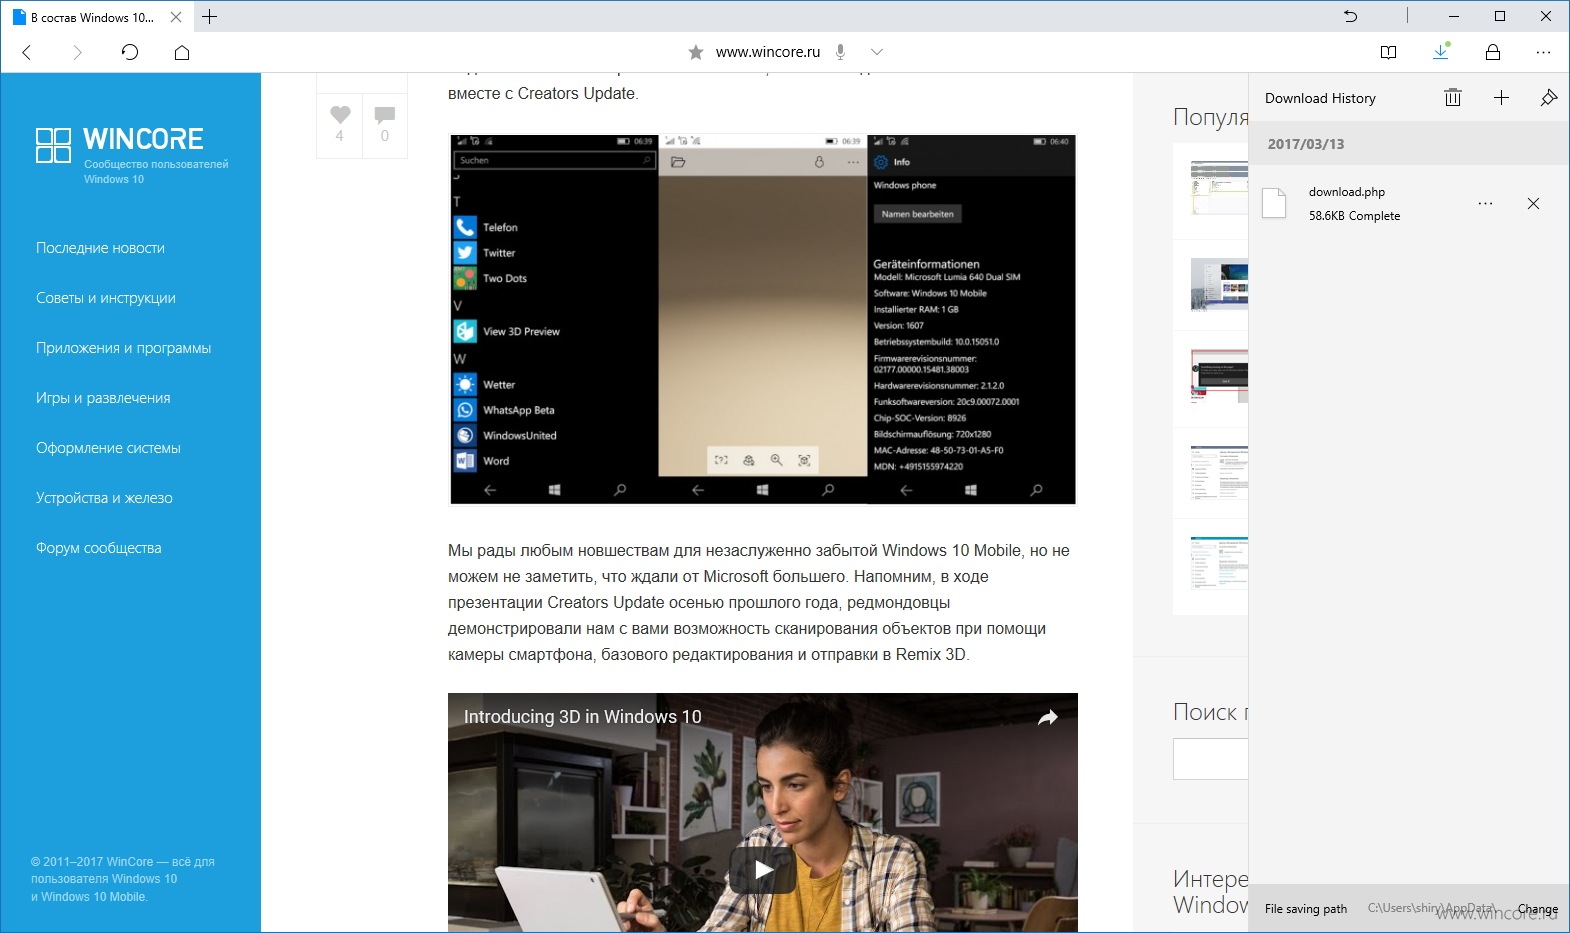Open Приложения и программы section
1570x933 pixels.
(x=124, y=348)
